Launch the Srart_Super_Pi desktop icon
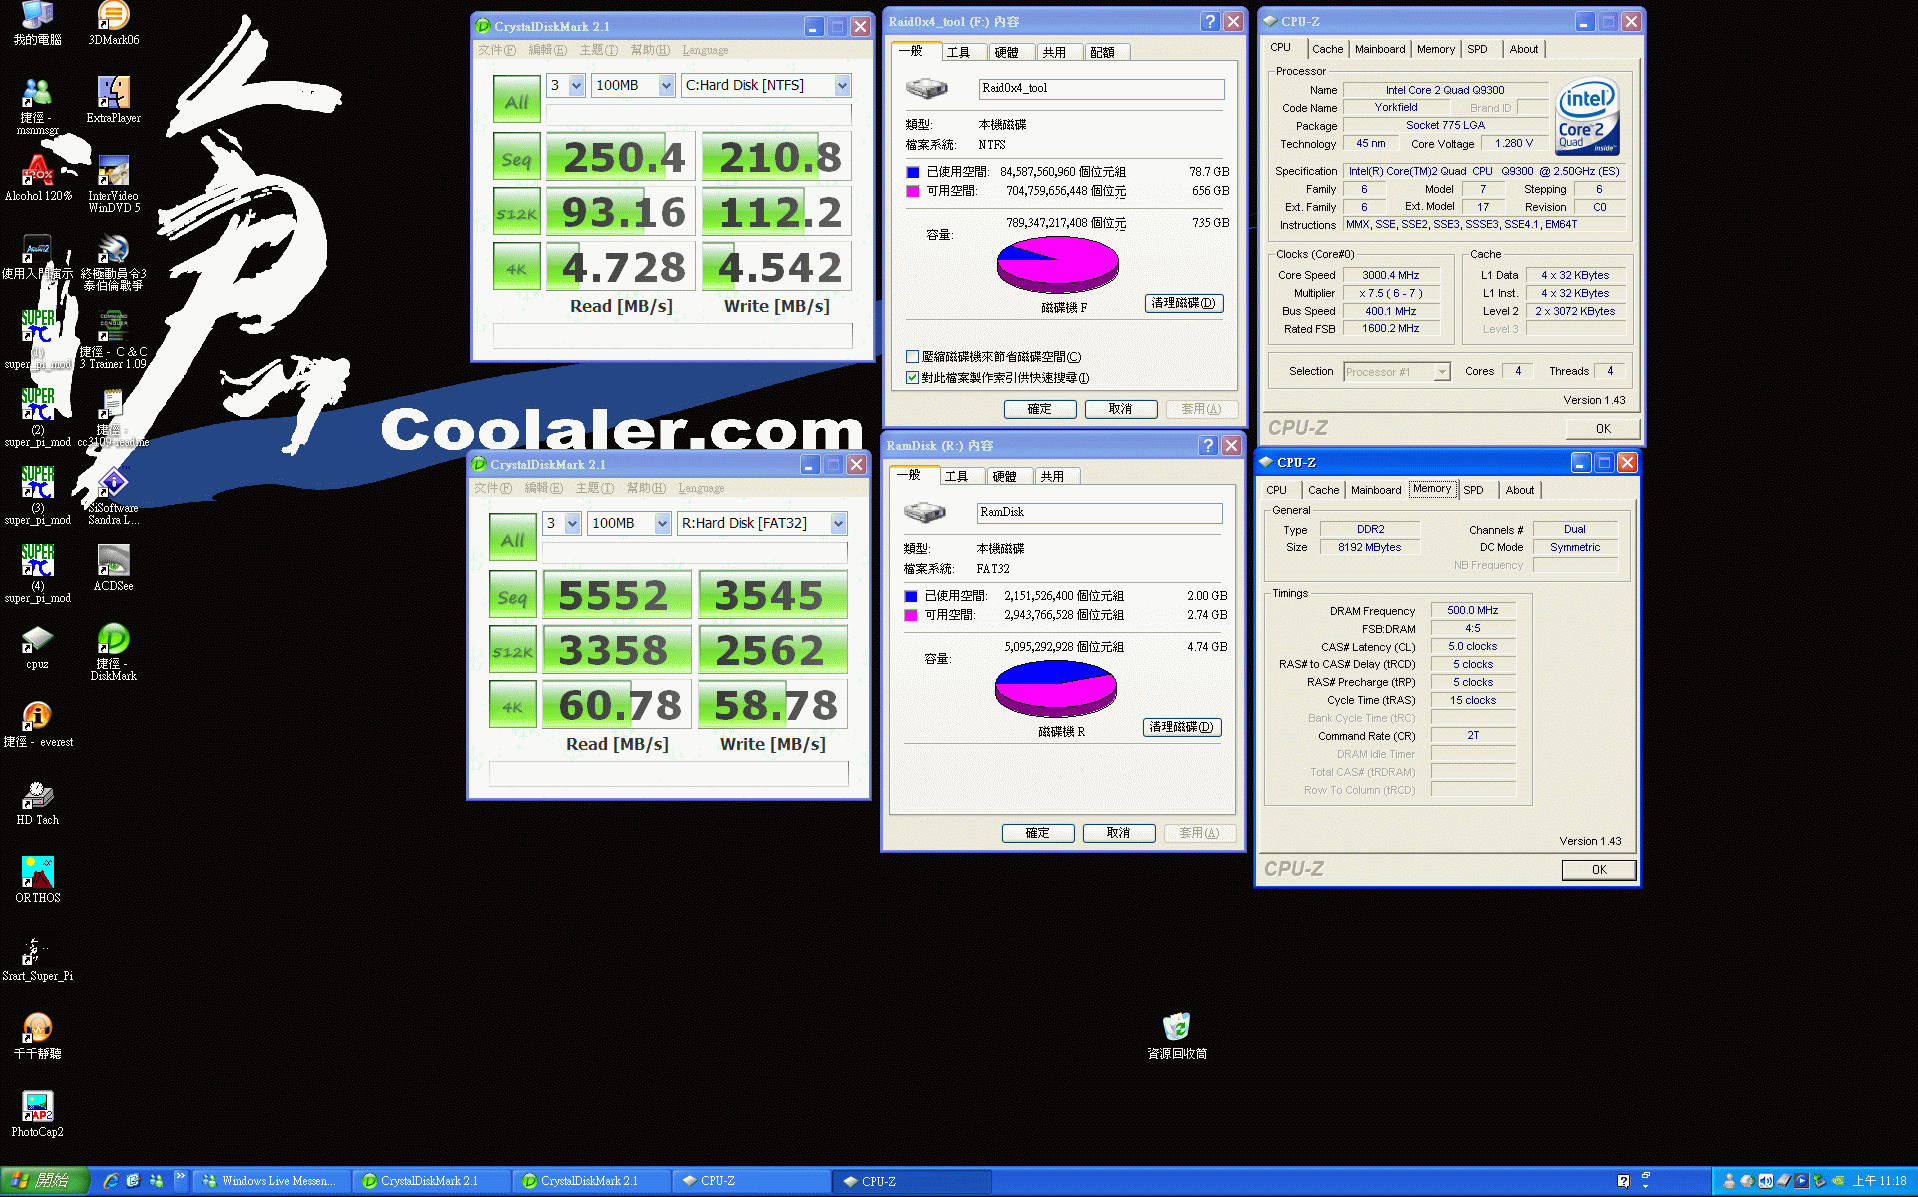Screen dimensions: 1918x1197 tap(38, 958)
